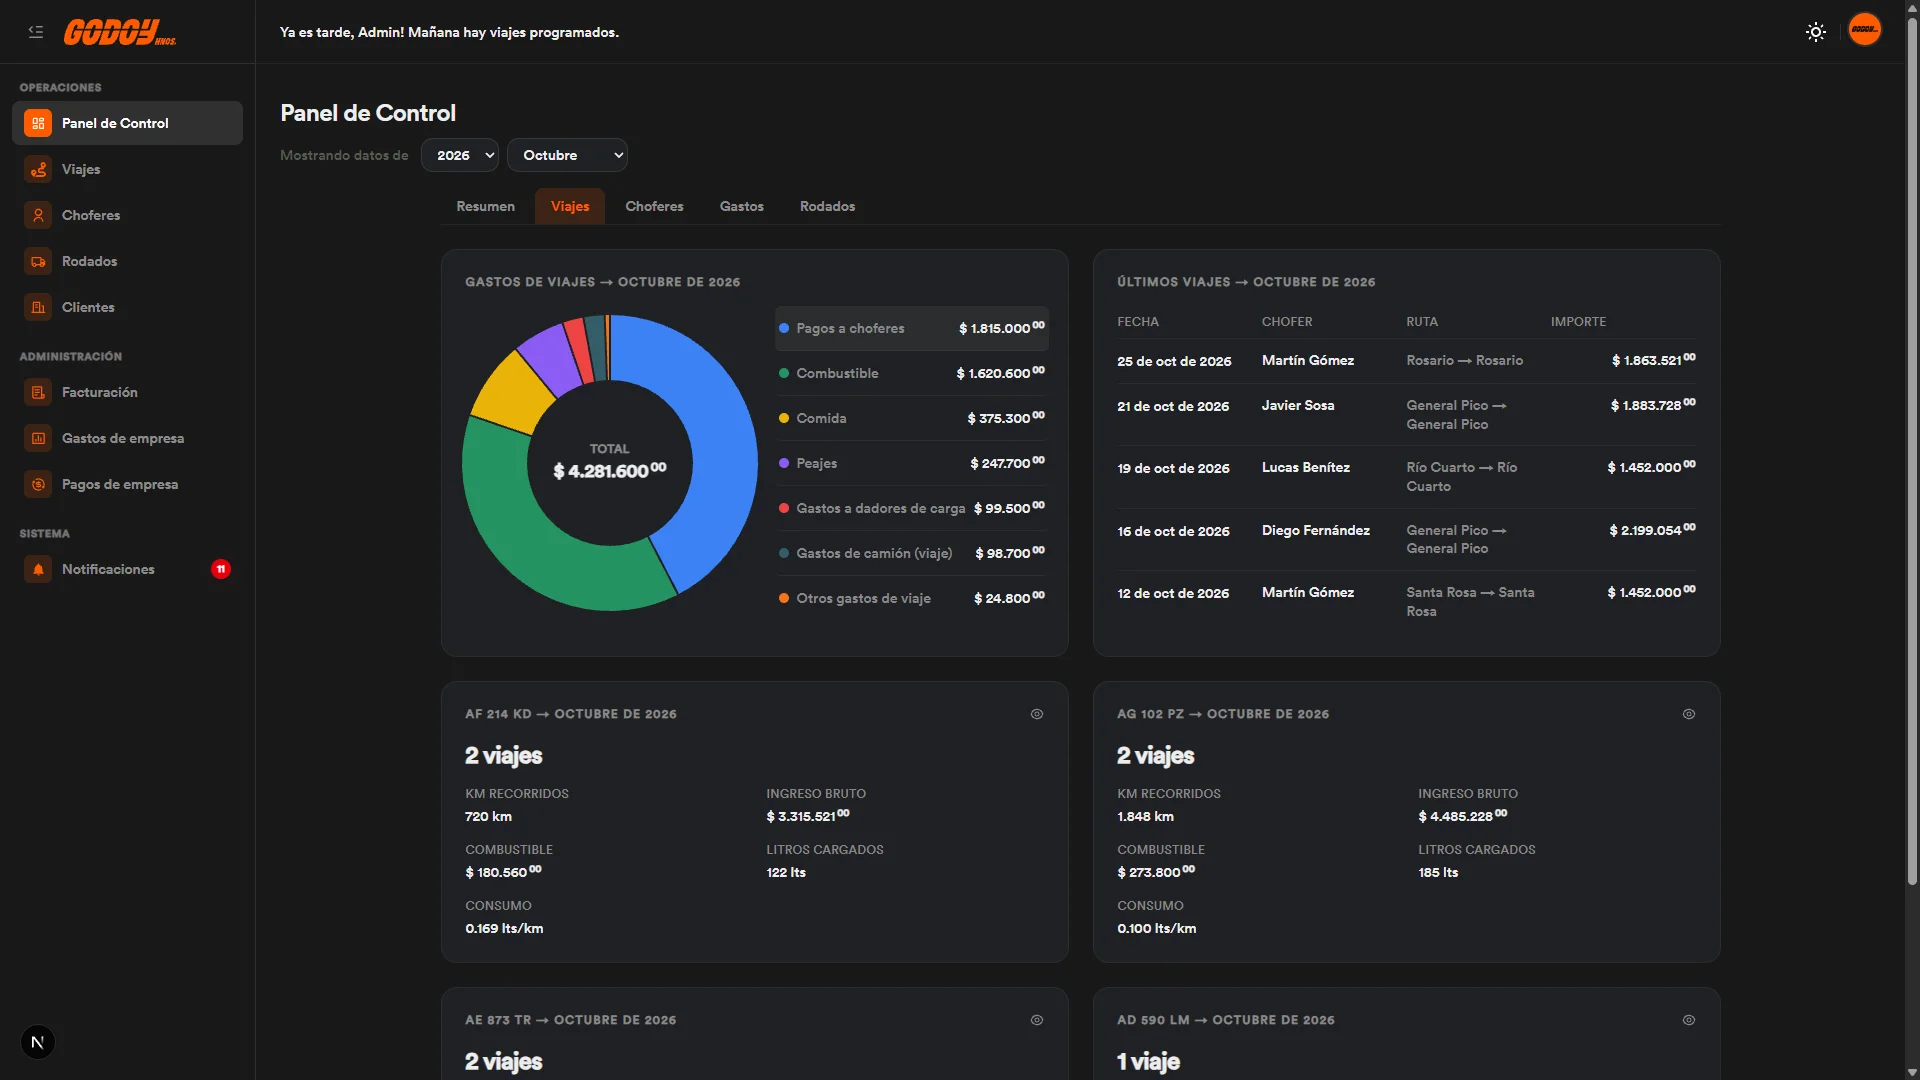
Task: Toggle eye icon on AG 102 PZ card
Action: pos(1689,714)
